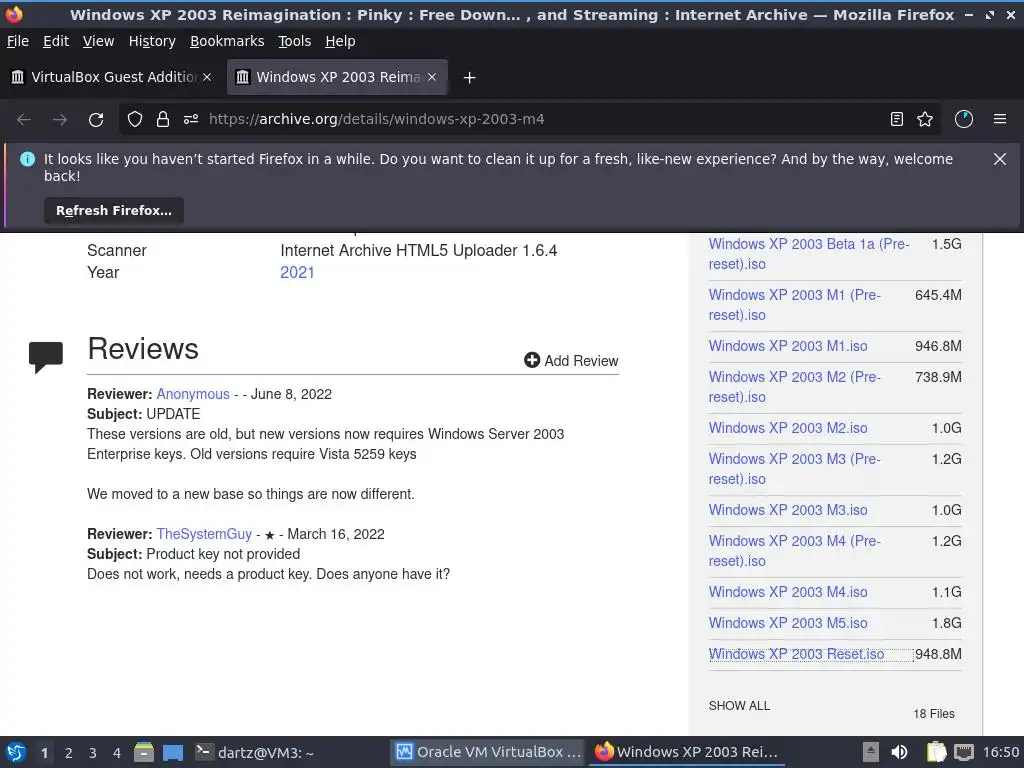Open the File menu
The width and height of the screenshot is (1024, 768).
pos(18,41)
